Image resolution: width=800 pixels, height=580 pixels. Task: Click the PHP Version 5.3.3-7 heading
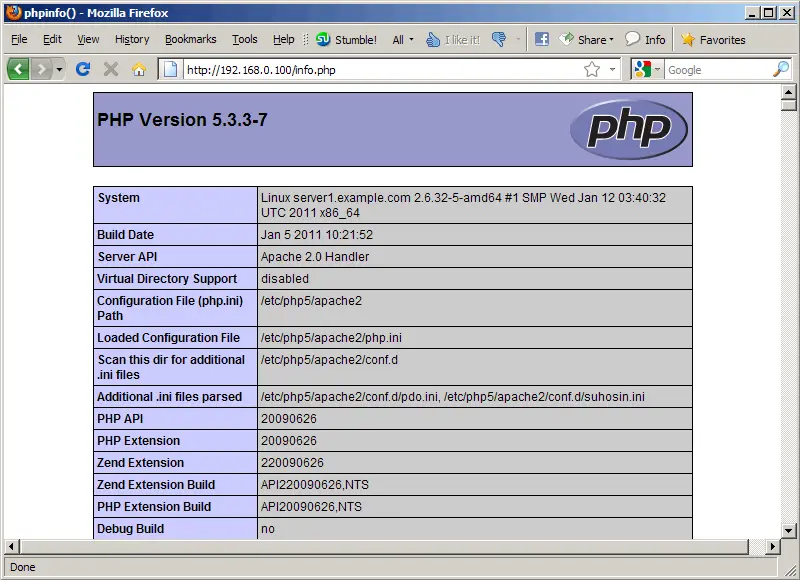click(182, 120)
